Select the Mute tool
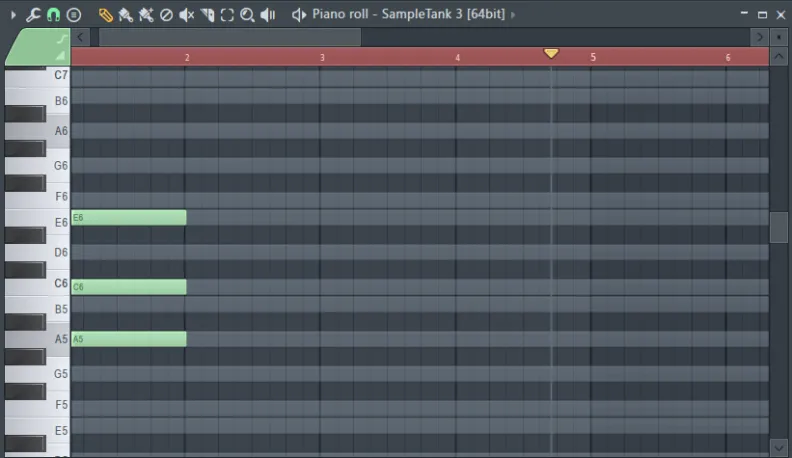 coord(186,15)
